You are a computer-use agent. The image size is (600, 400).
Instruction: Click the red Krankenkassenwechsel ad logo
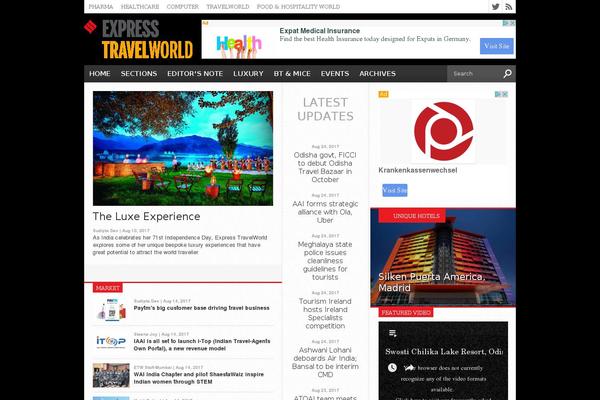click(x=443, y=131)
